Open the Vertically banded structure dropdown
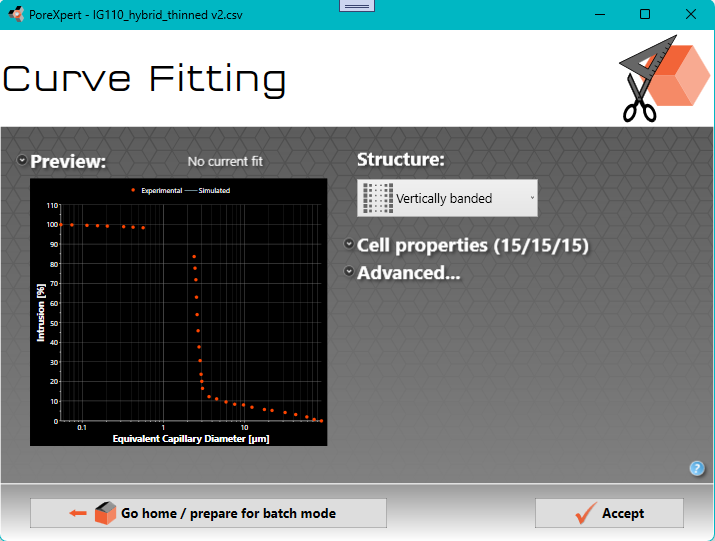Screen dimensions: 715x541 pyautogui.click(x=447, y=198)
